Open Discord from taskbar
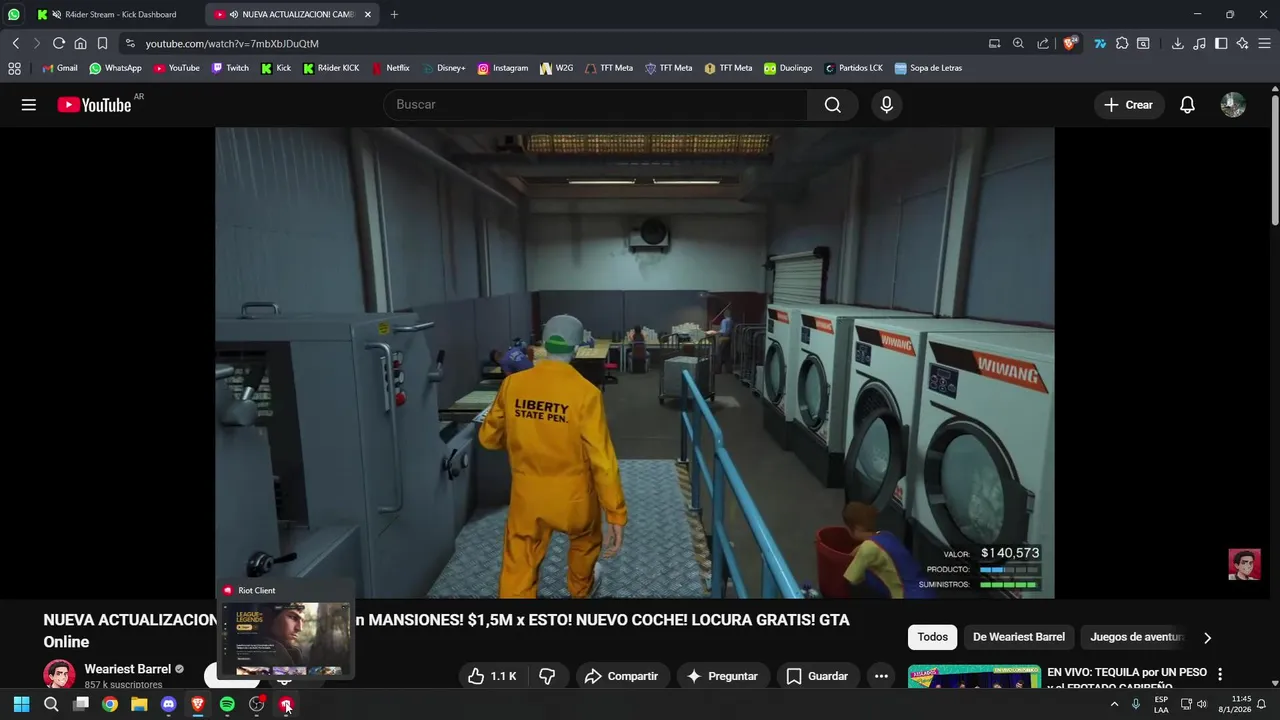Screen dimensions: 1280x720 (x=168, y=705)
